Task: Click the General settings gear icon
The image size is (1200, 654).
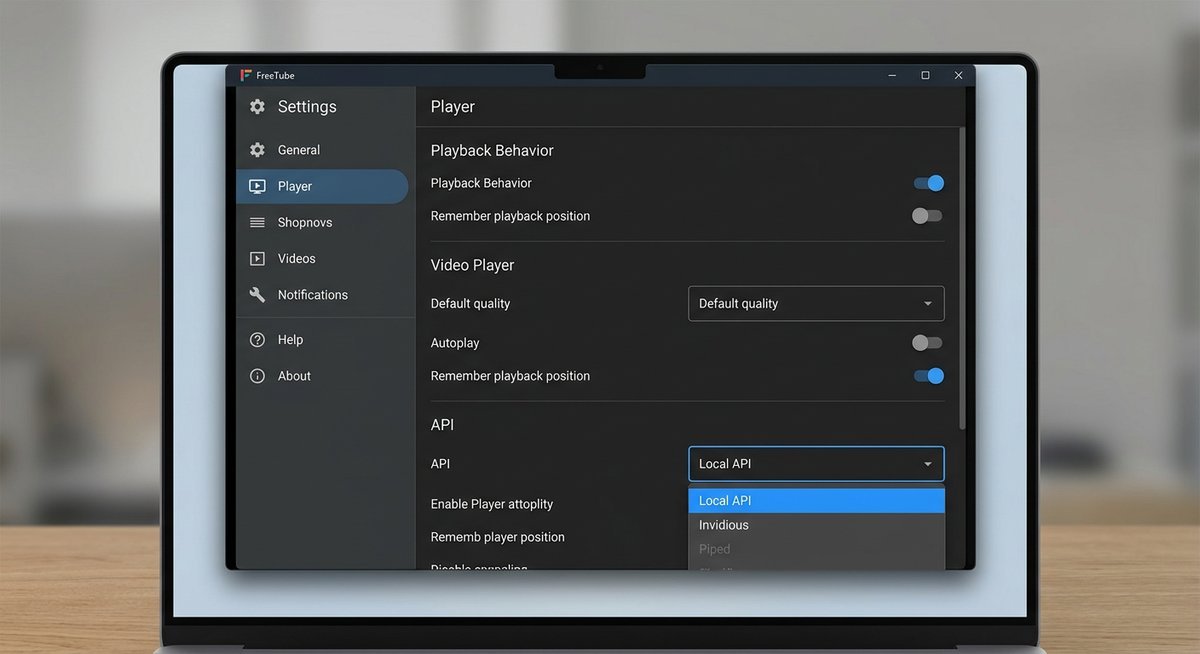Action: click(259, 150)
